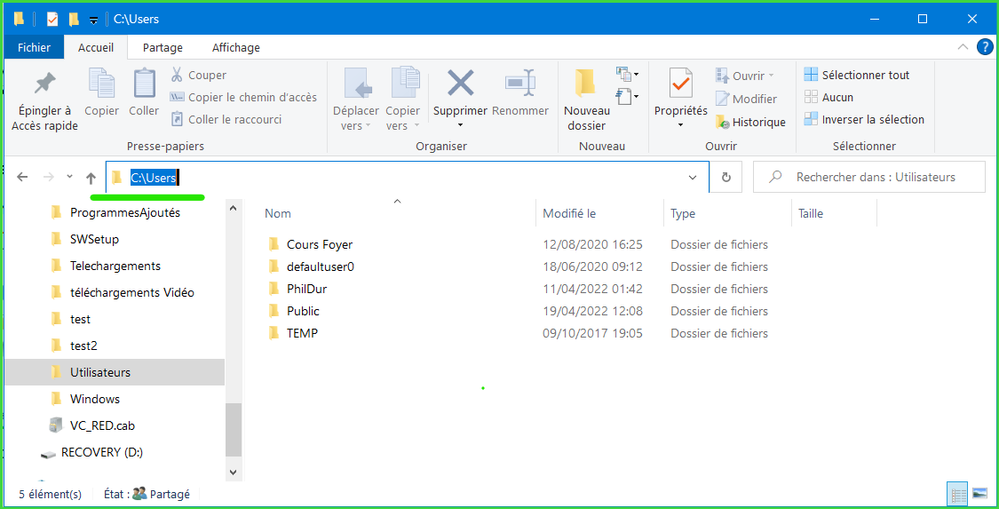
Task: Refresh the folder view in address bar
Action: [726, 177]
